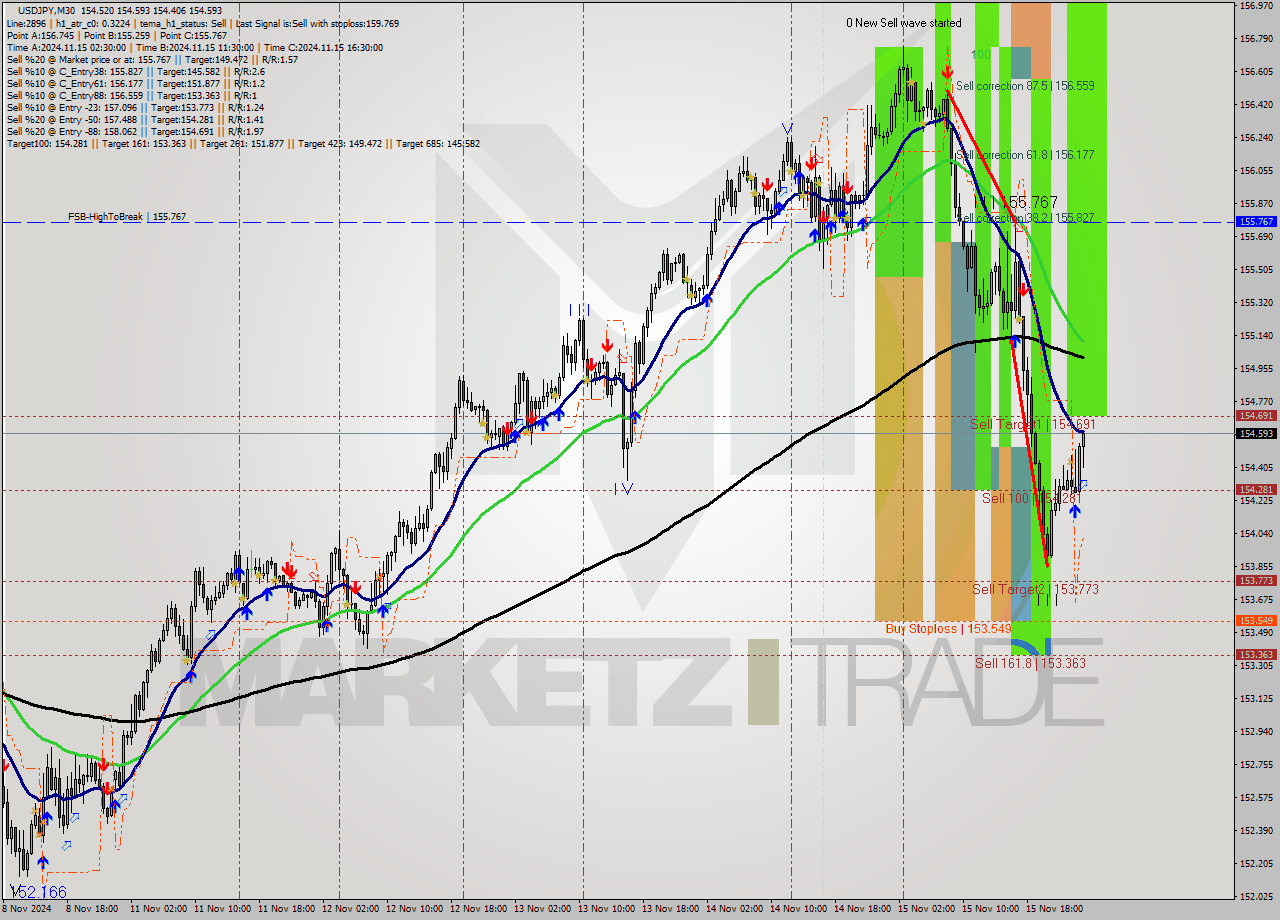This screenshot has height=920, width=1280.
Task: Click the blue 155.767 price tag on axis
Action: (1256, 222)
